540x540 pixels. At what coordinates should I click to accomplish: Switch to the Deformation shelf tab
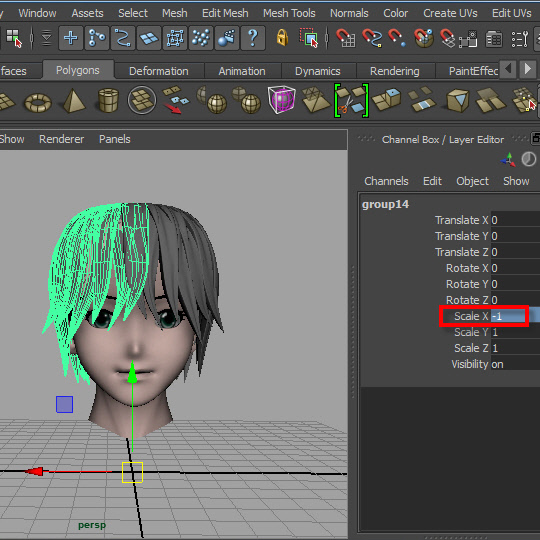pyautogui.click(x=158, y=71)
